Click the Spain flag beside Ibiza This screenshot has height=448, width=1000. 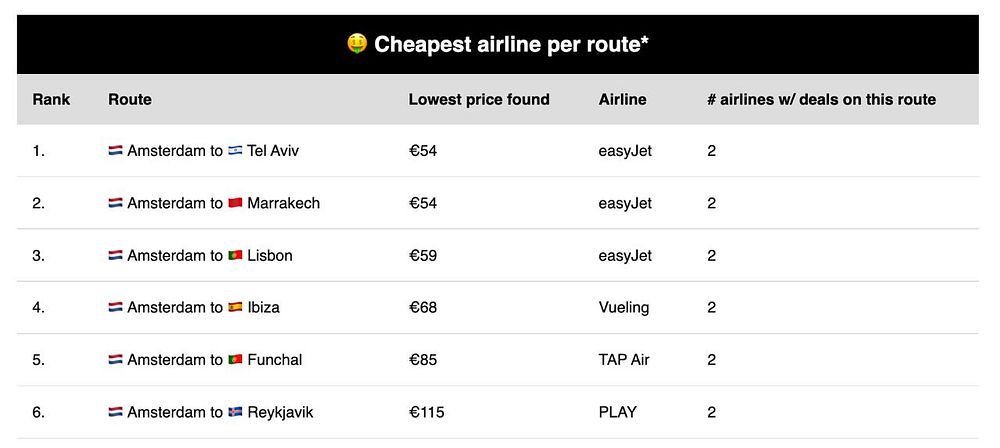point(235,307)
